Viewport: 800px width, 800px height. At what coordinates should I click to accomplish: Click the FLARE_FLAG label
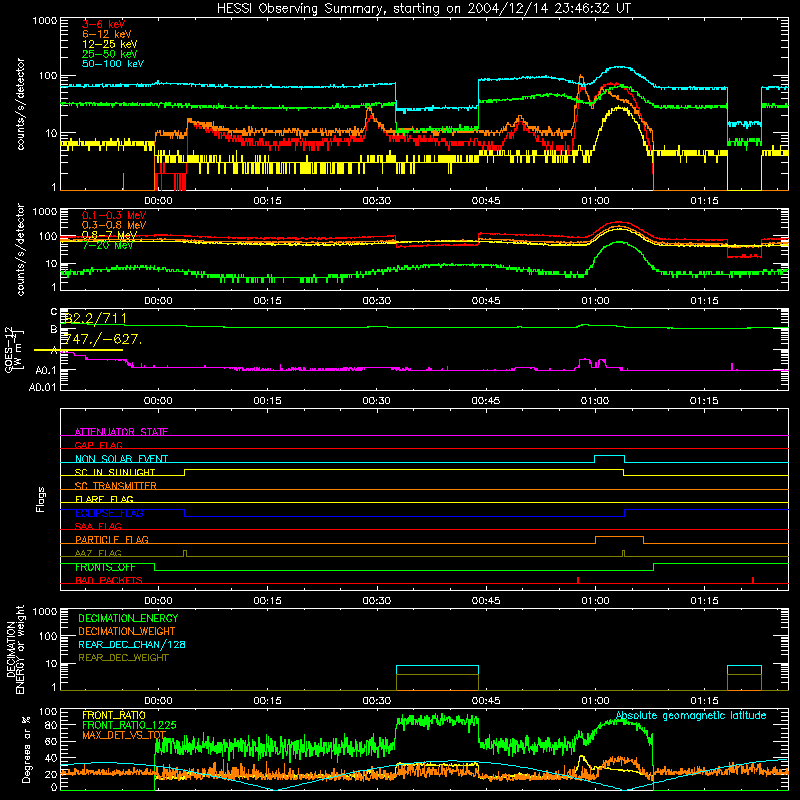104,499
